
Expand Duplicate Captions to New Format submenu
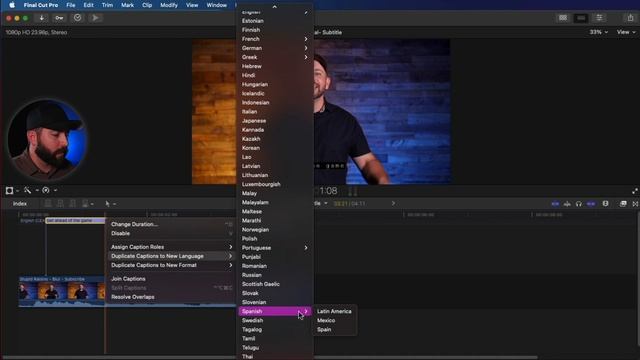tap(171, 265)
